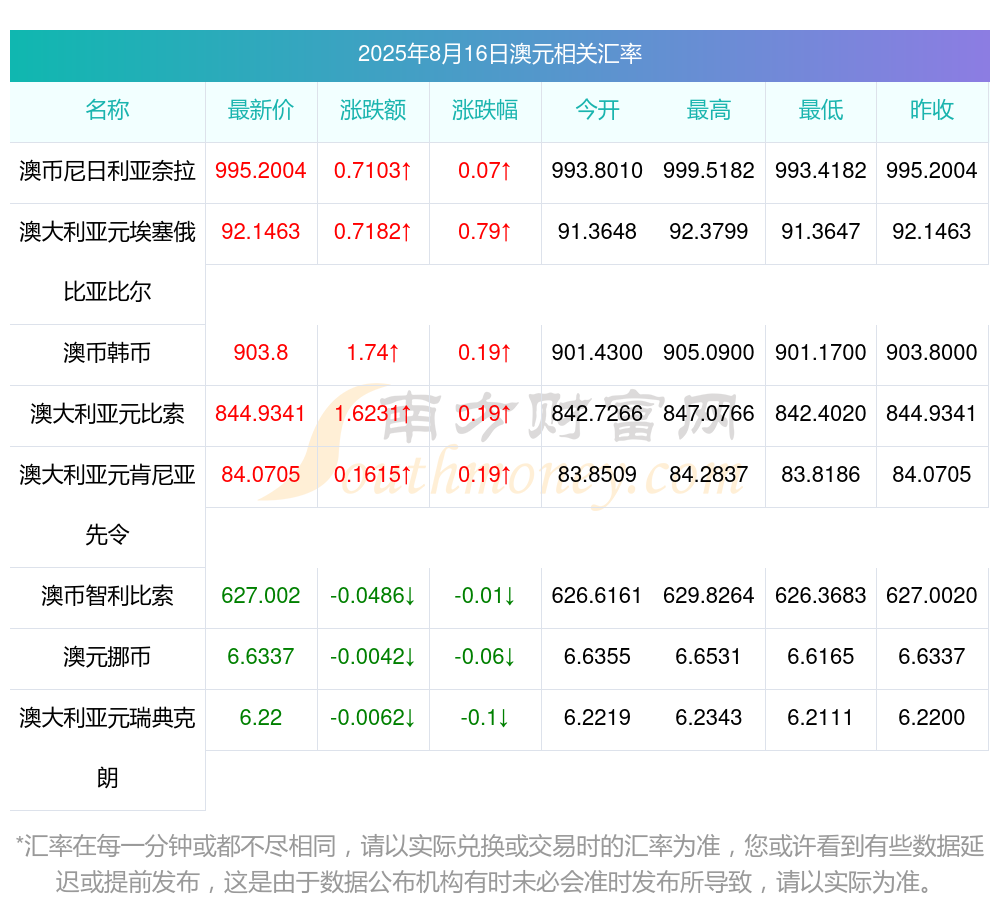Click change amount 0.7182↑
The width and height of the screenshot is (1000, 913).
(x=373, y=231)
